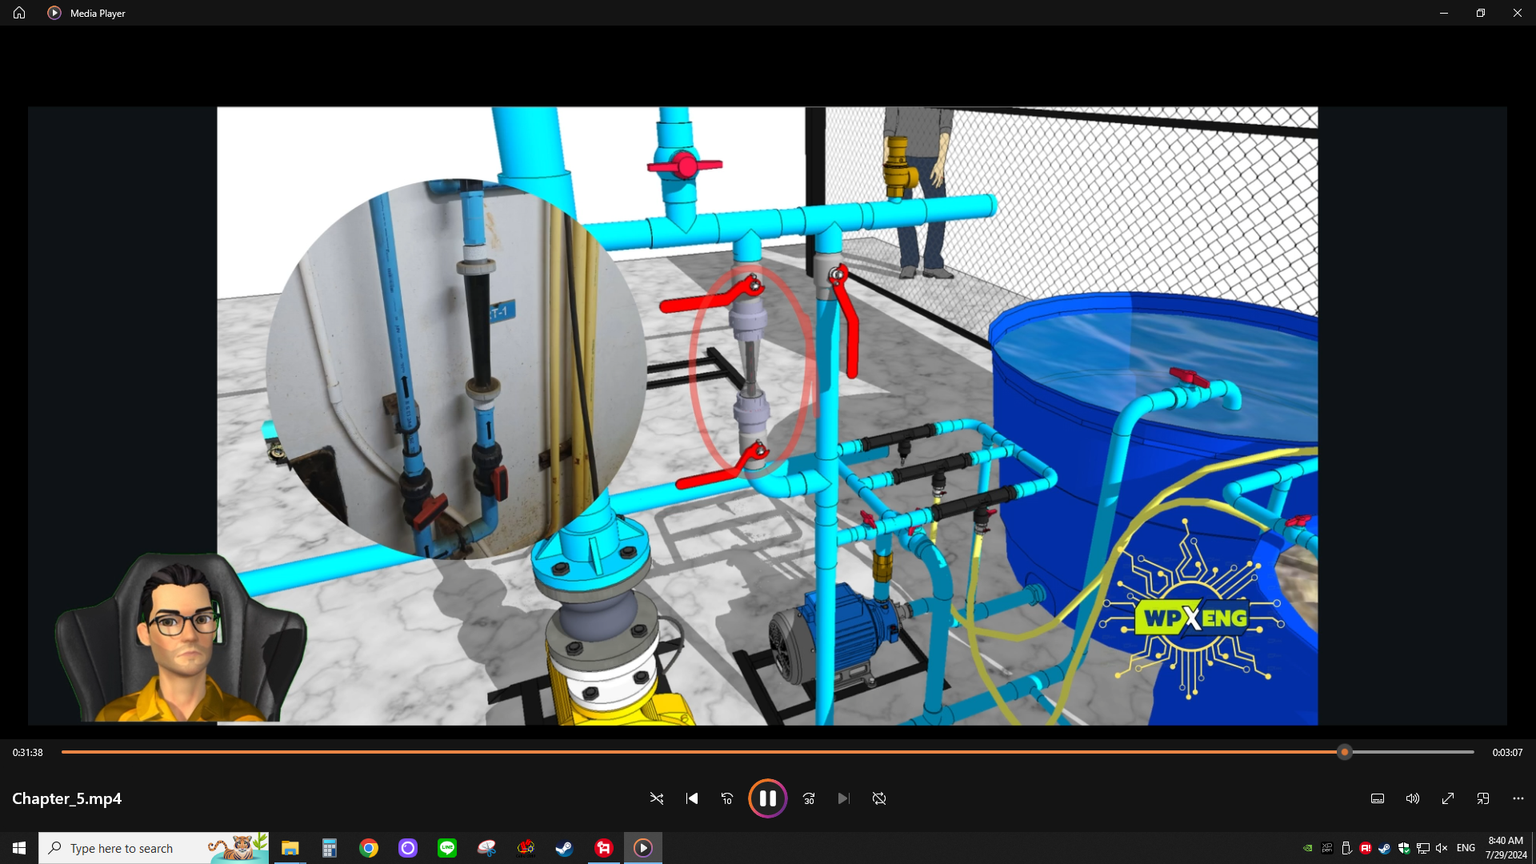Open the LINE app from the taskbar
The image size is (1536, 864).
point(447,848)
